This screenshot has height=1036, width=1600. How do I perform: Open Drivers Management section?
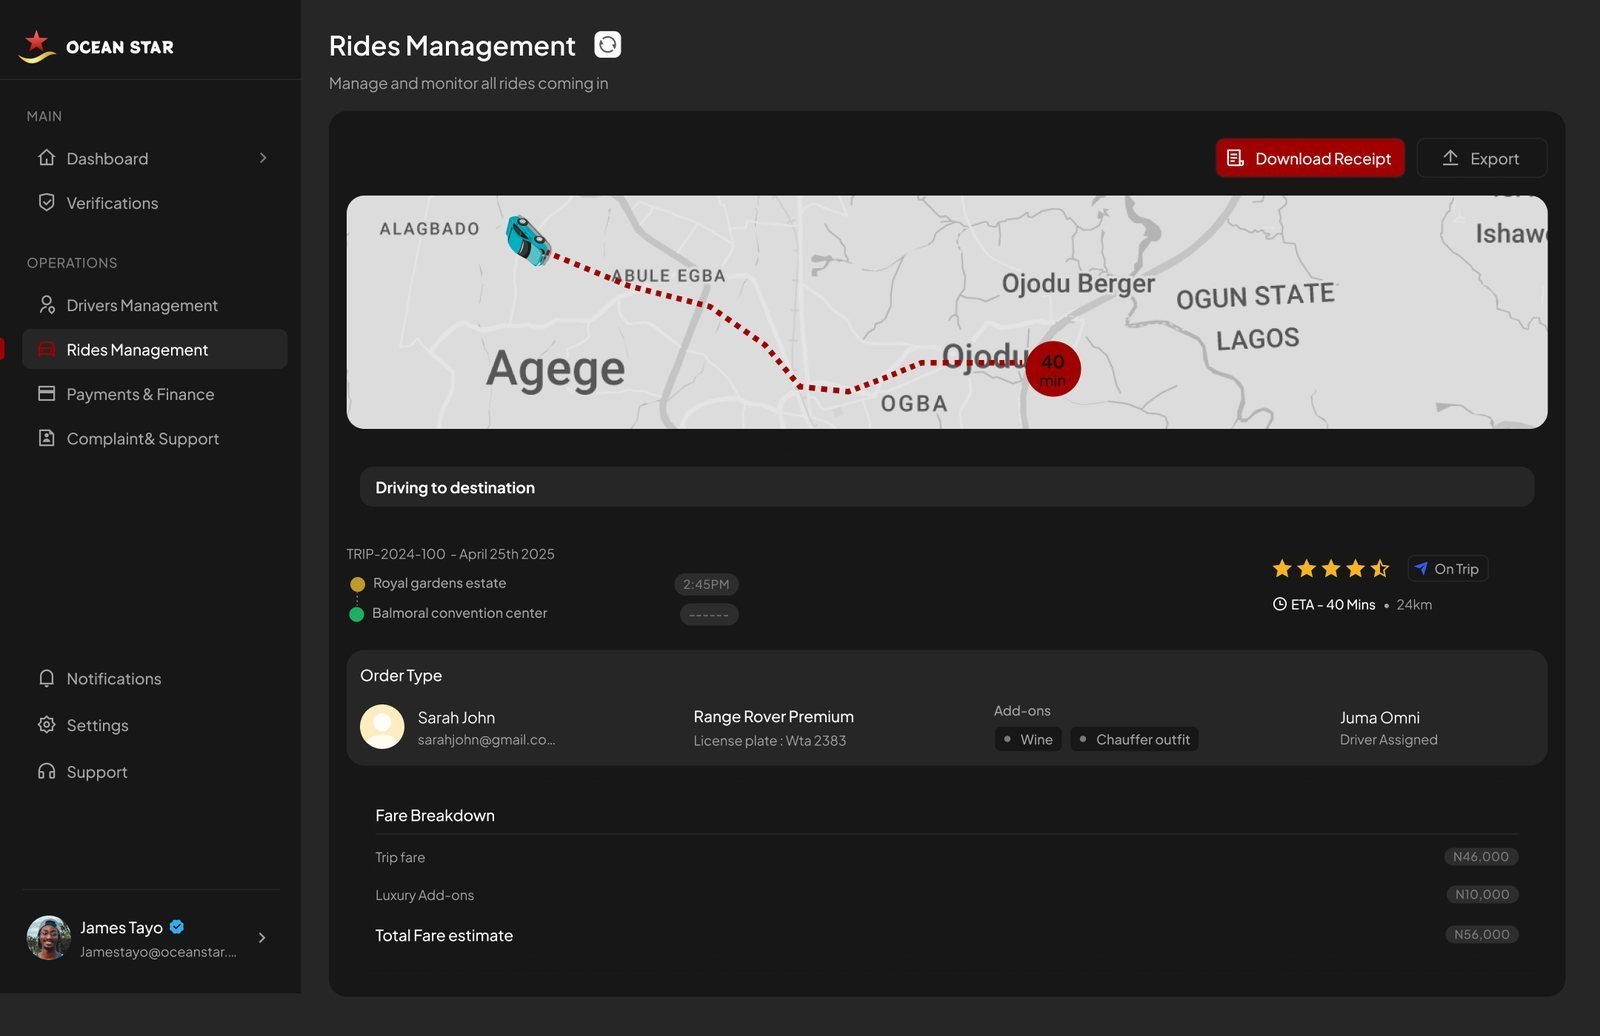[154, 305]
